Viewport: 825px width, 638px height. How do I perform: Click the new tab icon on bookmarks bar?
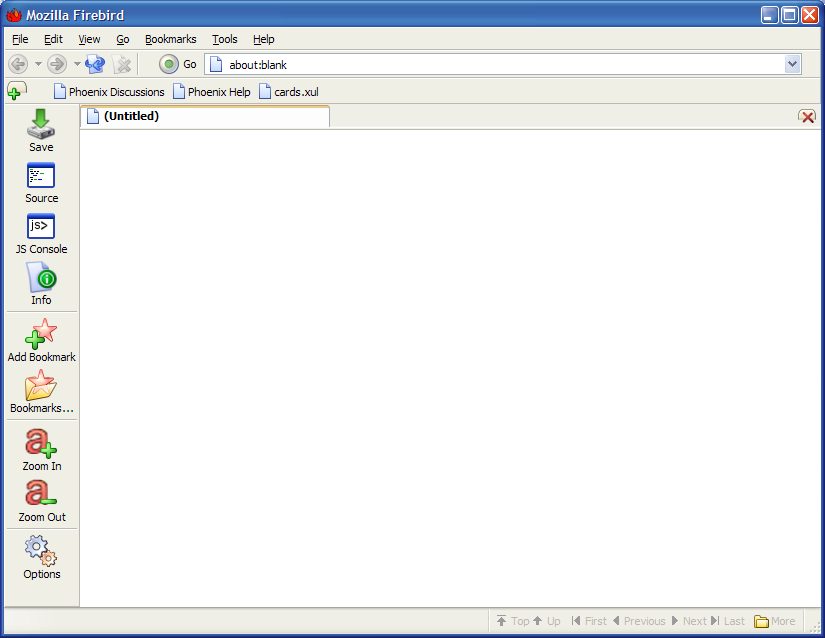[15, 92]
